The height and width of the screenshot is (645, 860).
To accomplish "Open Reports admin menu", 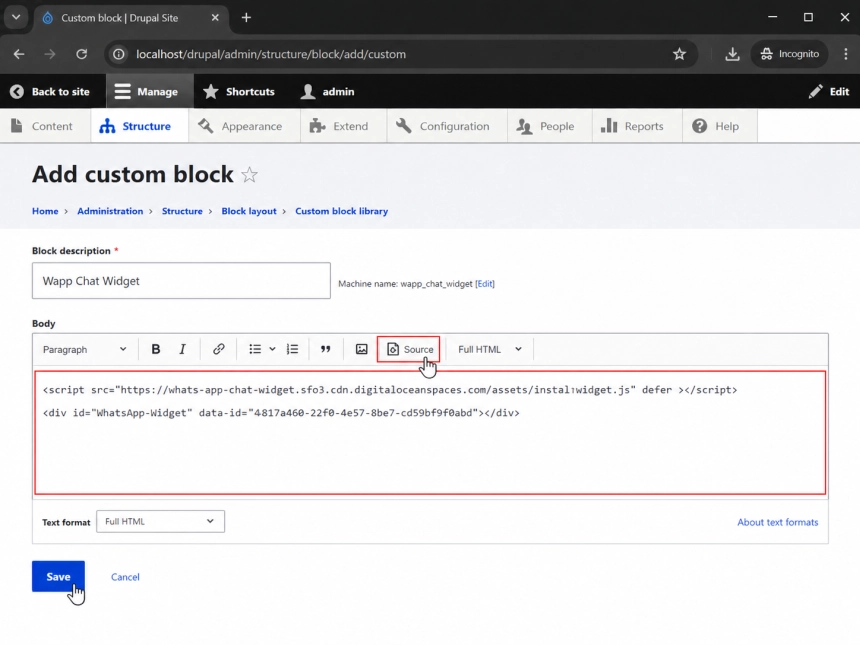I will [637, 126].
